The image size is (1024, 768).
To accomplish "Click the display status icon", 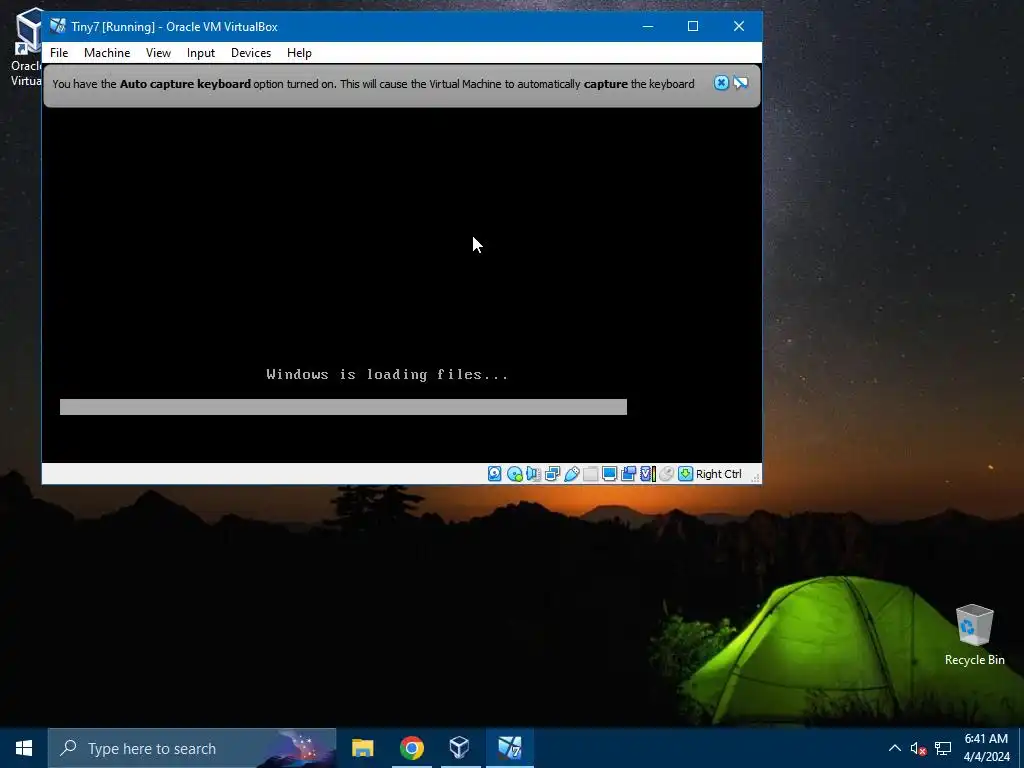I will click(x=609, y=474).
